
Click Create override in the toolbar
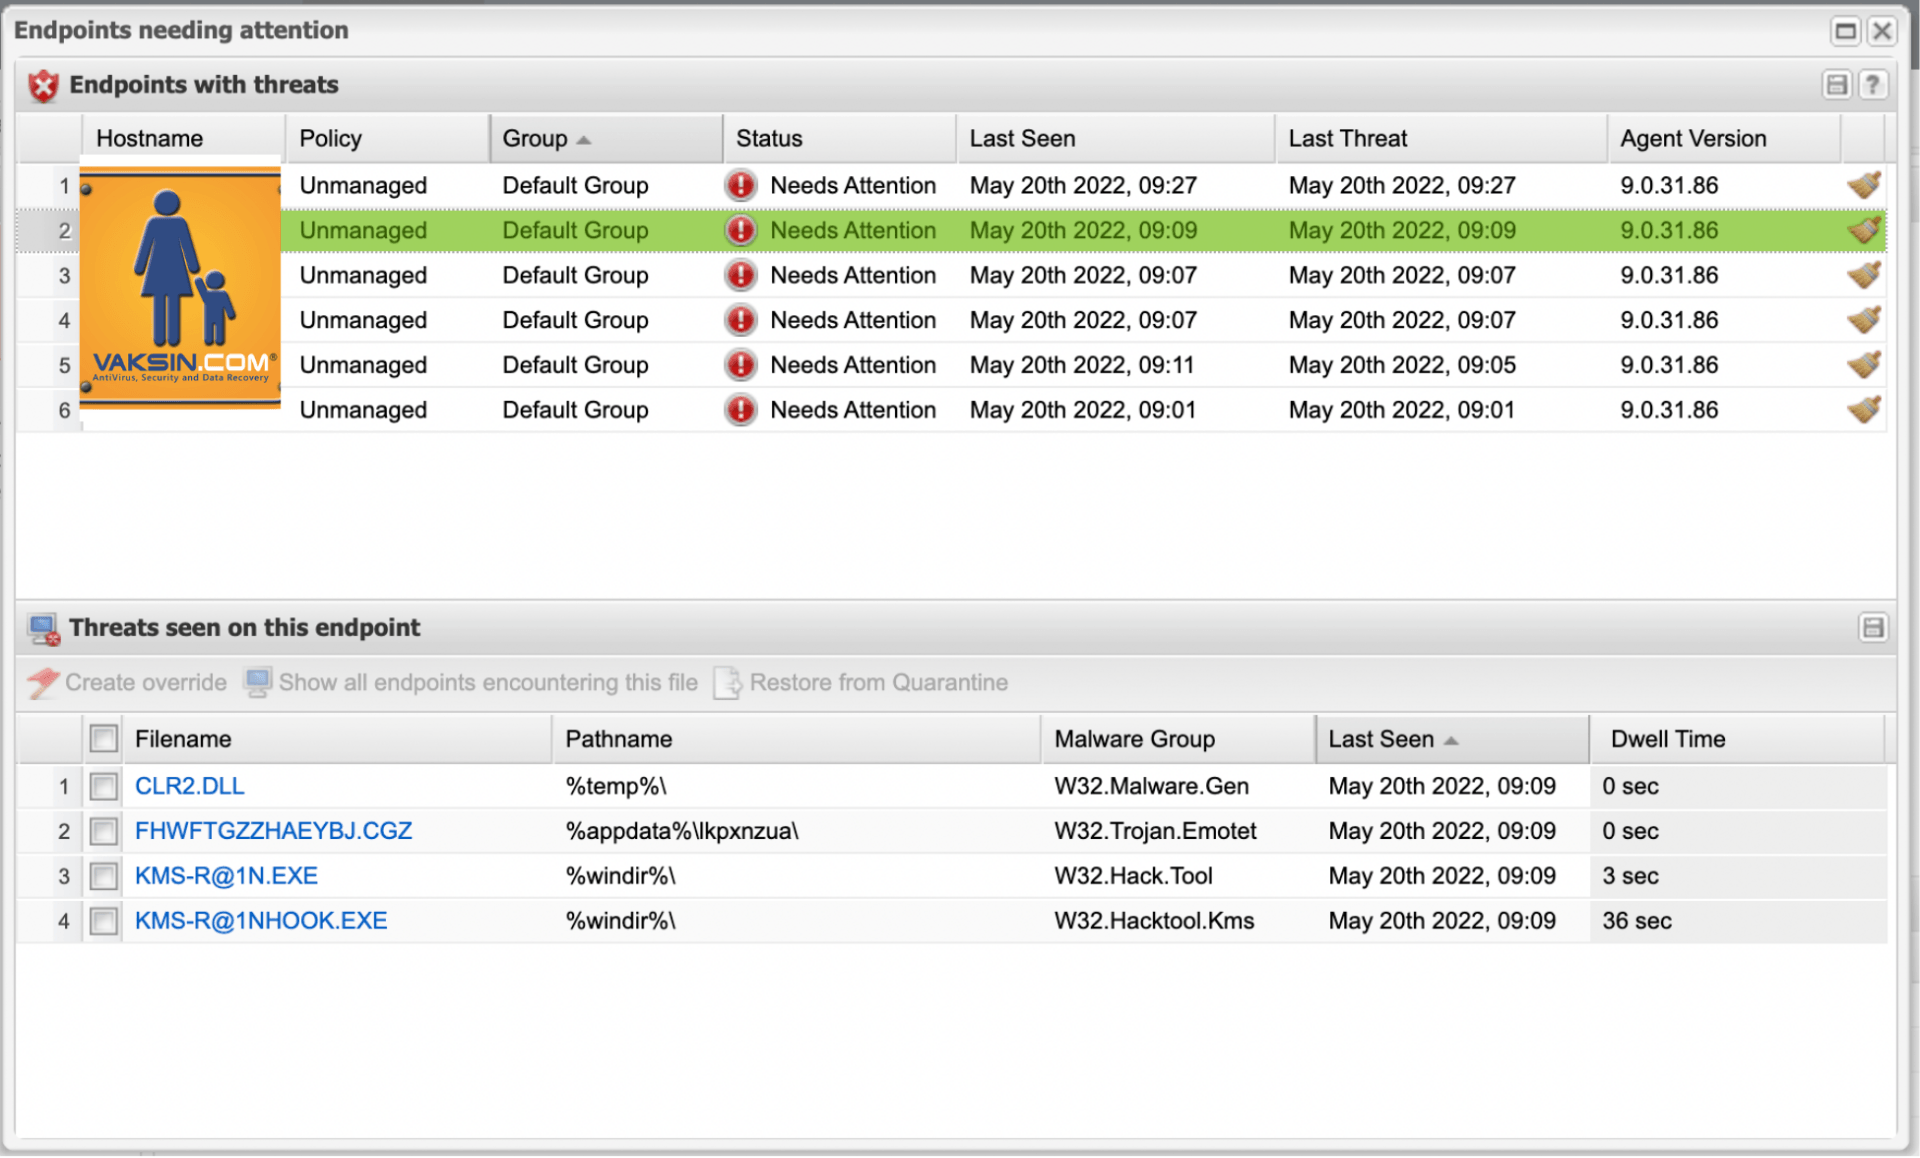pos(127,683)
